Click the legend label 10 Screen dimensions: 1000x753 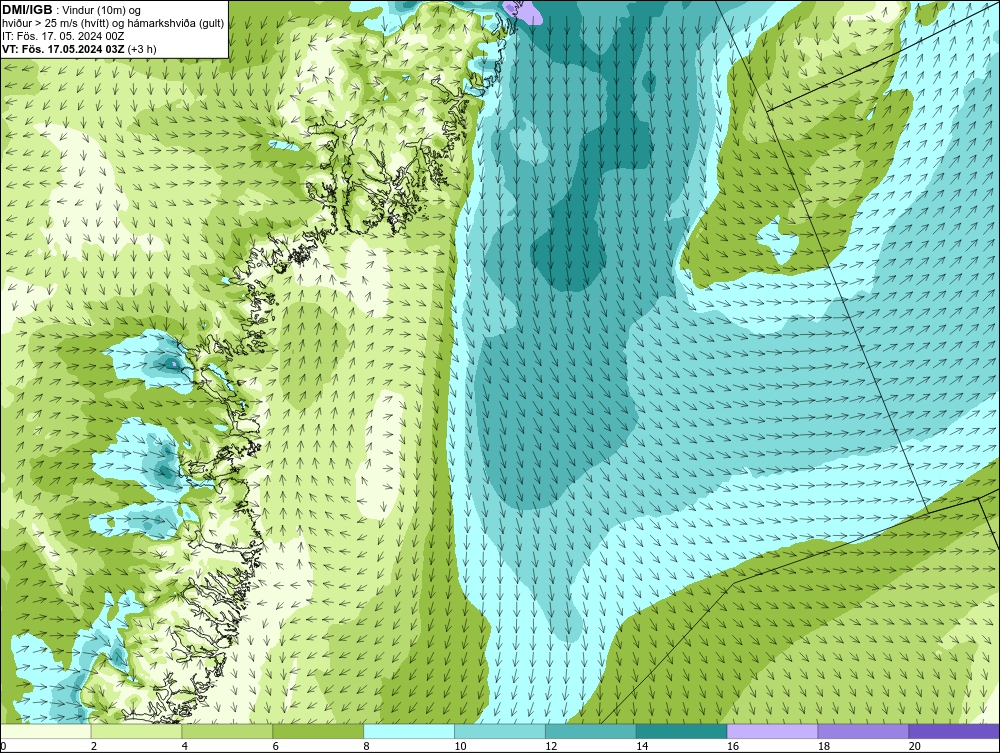460,746
